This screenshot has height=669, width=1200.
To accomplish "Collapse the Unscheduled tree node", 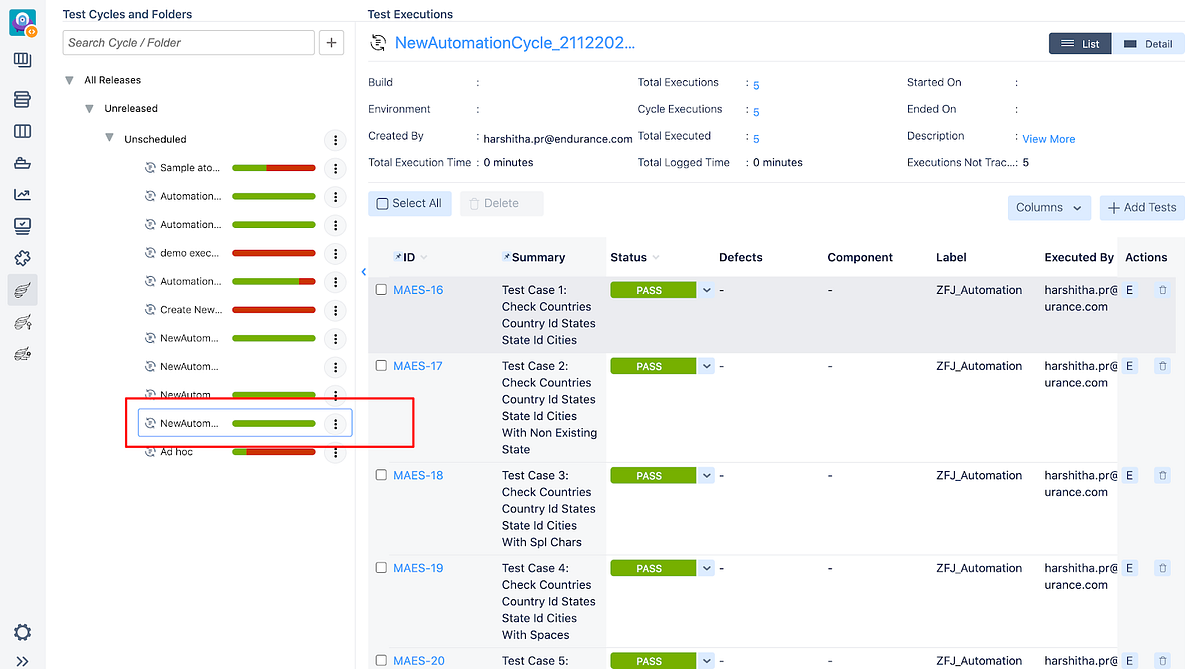I will 109,138.
